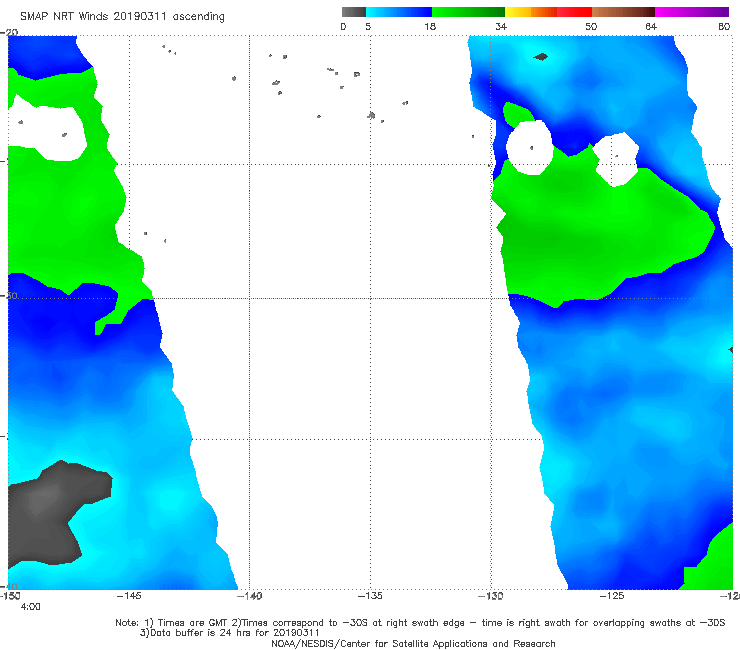This screenshot has height=650, width=740.
Task: Click the NOAA/NESDIS credit line
Action: 413,643
